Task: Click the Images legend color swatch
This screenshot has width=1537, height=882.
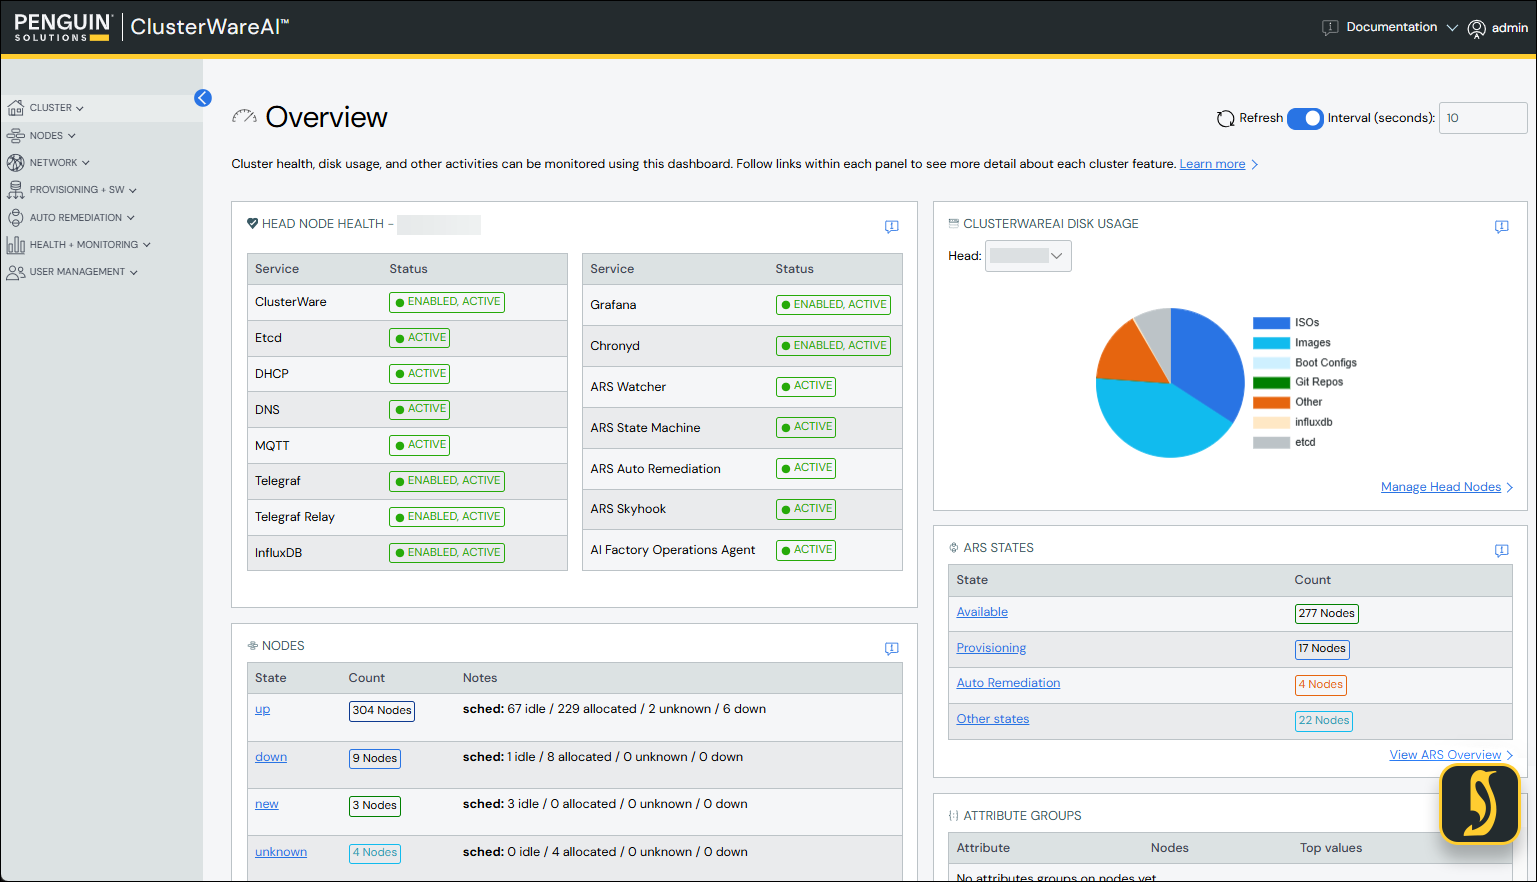Action: point(1271,343)
